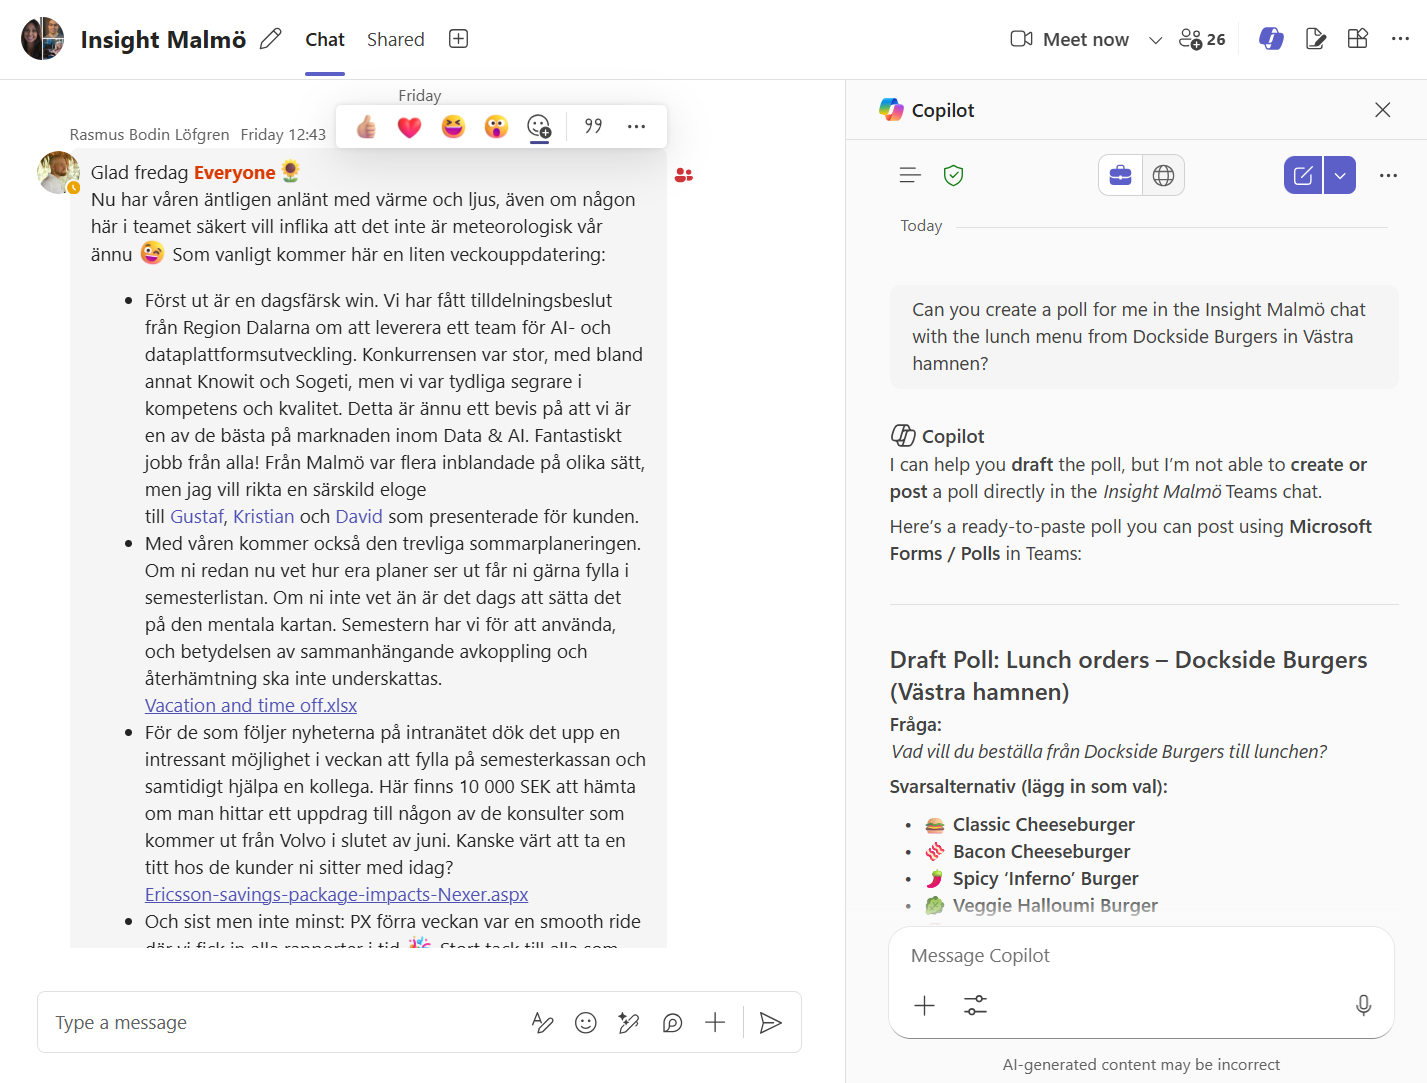Image resolution: width=1427 pixels, height=1083 pixels.
Task: Open the compose box plus actions menu
Action: 715,1022
